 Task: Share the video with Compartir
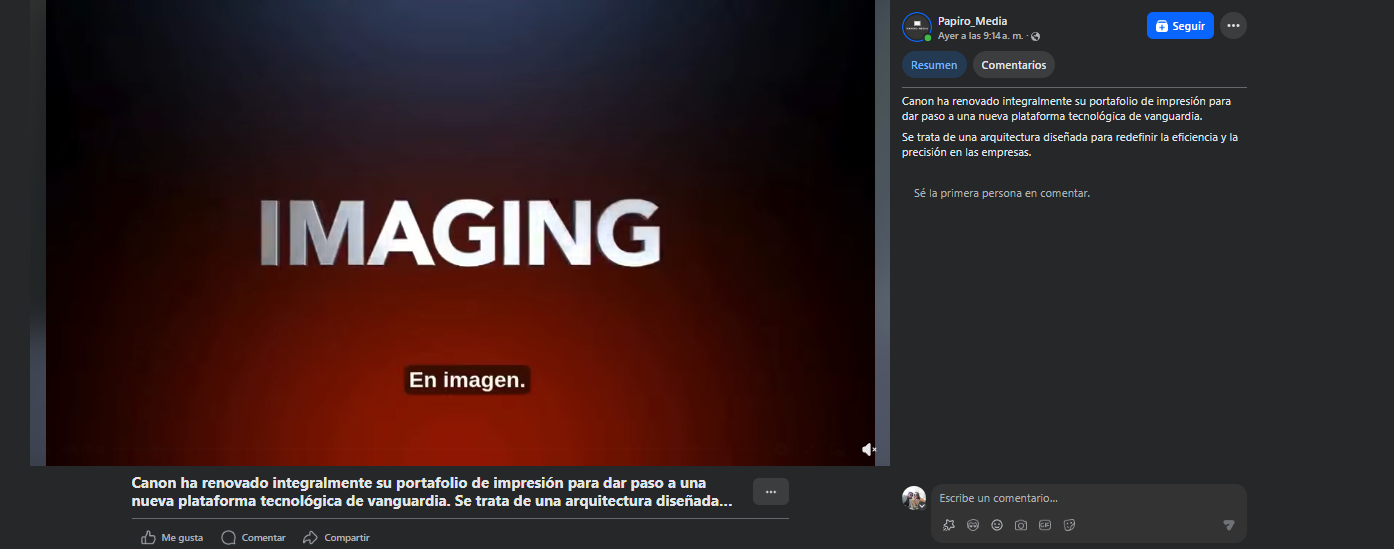pos(336,537)
